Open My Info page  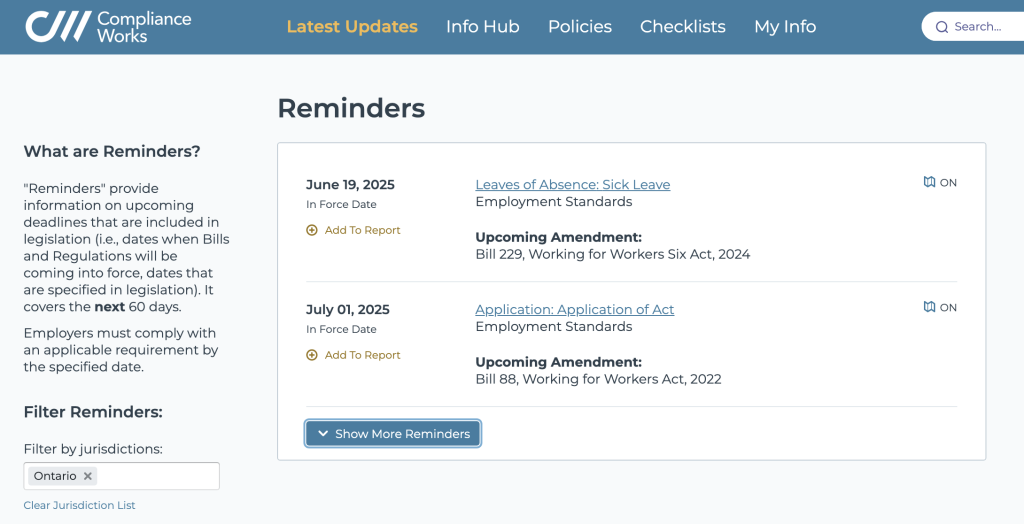pos(785,27)
